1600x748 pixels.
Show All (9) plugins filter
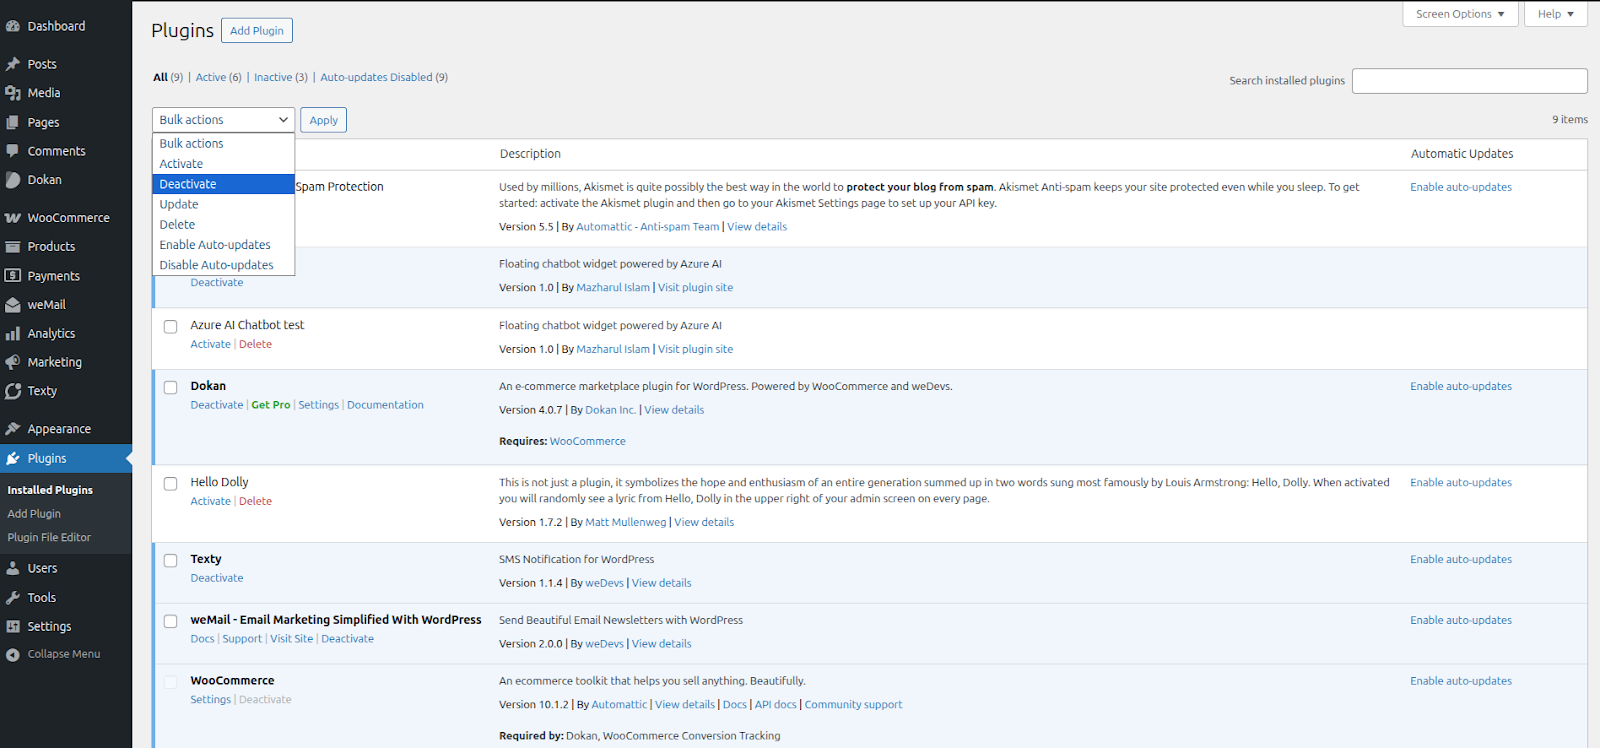click(x=168, y=77)
